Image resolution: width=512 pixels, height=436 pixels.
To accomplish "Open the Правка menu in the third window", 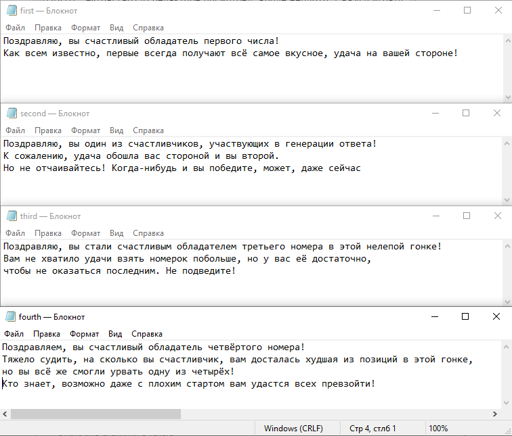I will (48, 233).
